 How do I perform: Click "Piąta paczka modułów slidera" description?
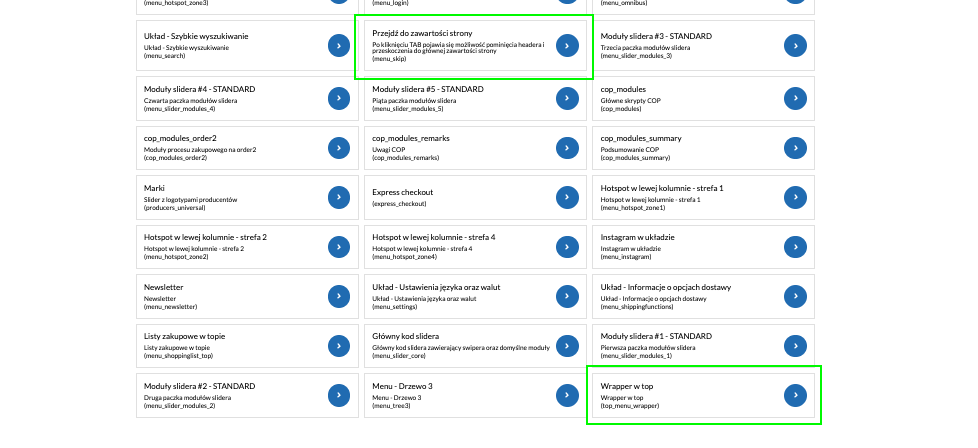click(415, 101)
